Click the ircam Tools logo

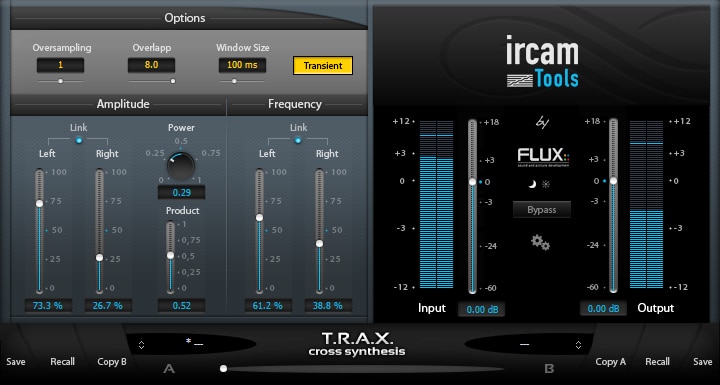(542, 62)
